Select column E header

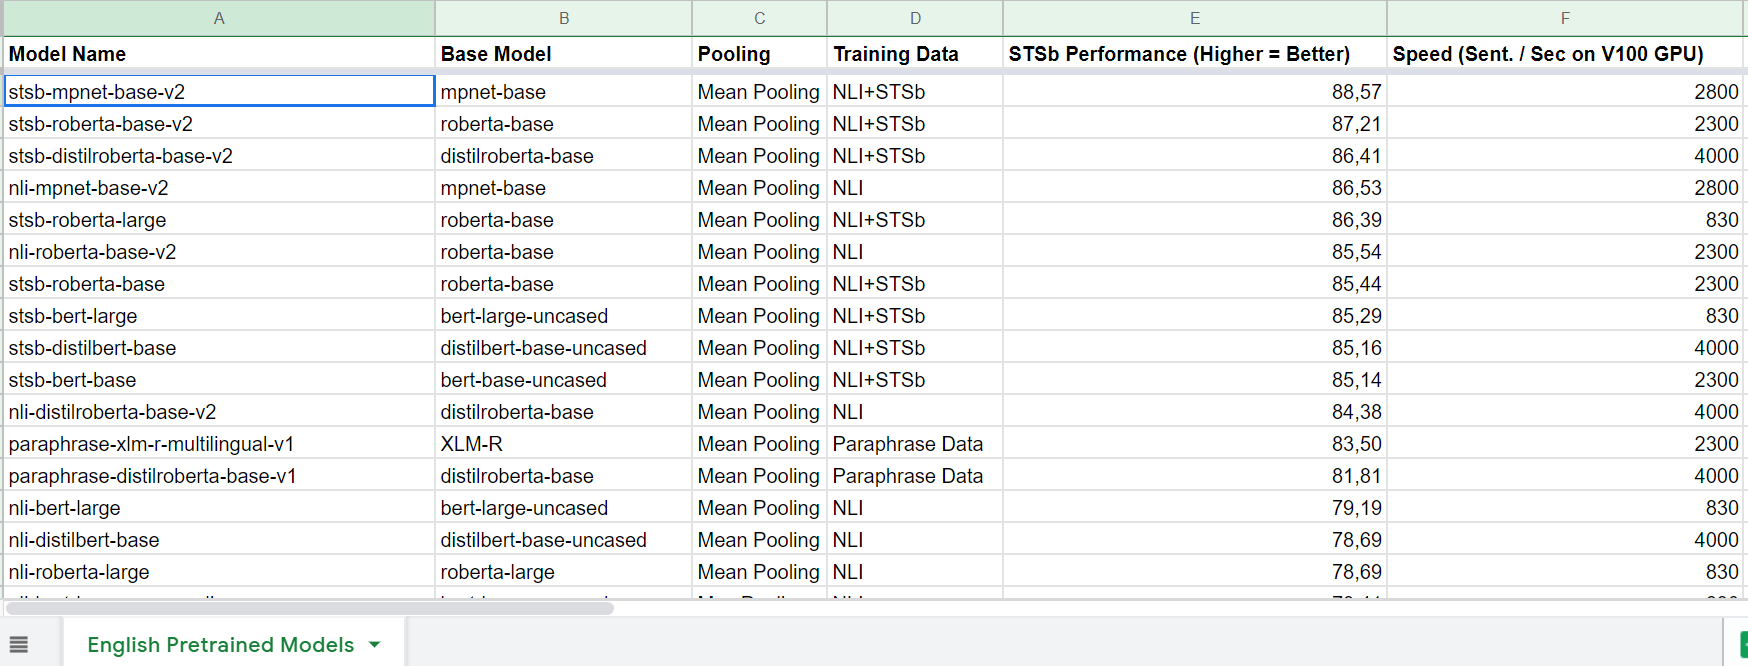[x=1195, y=18]
